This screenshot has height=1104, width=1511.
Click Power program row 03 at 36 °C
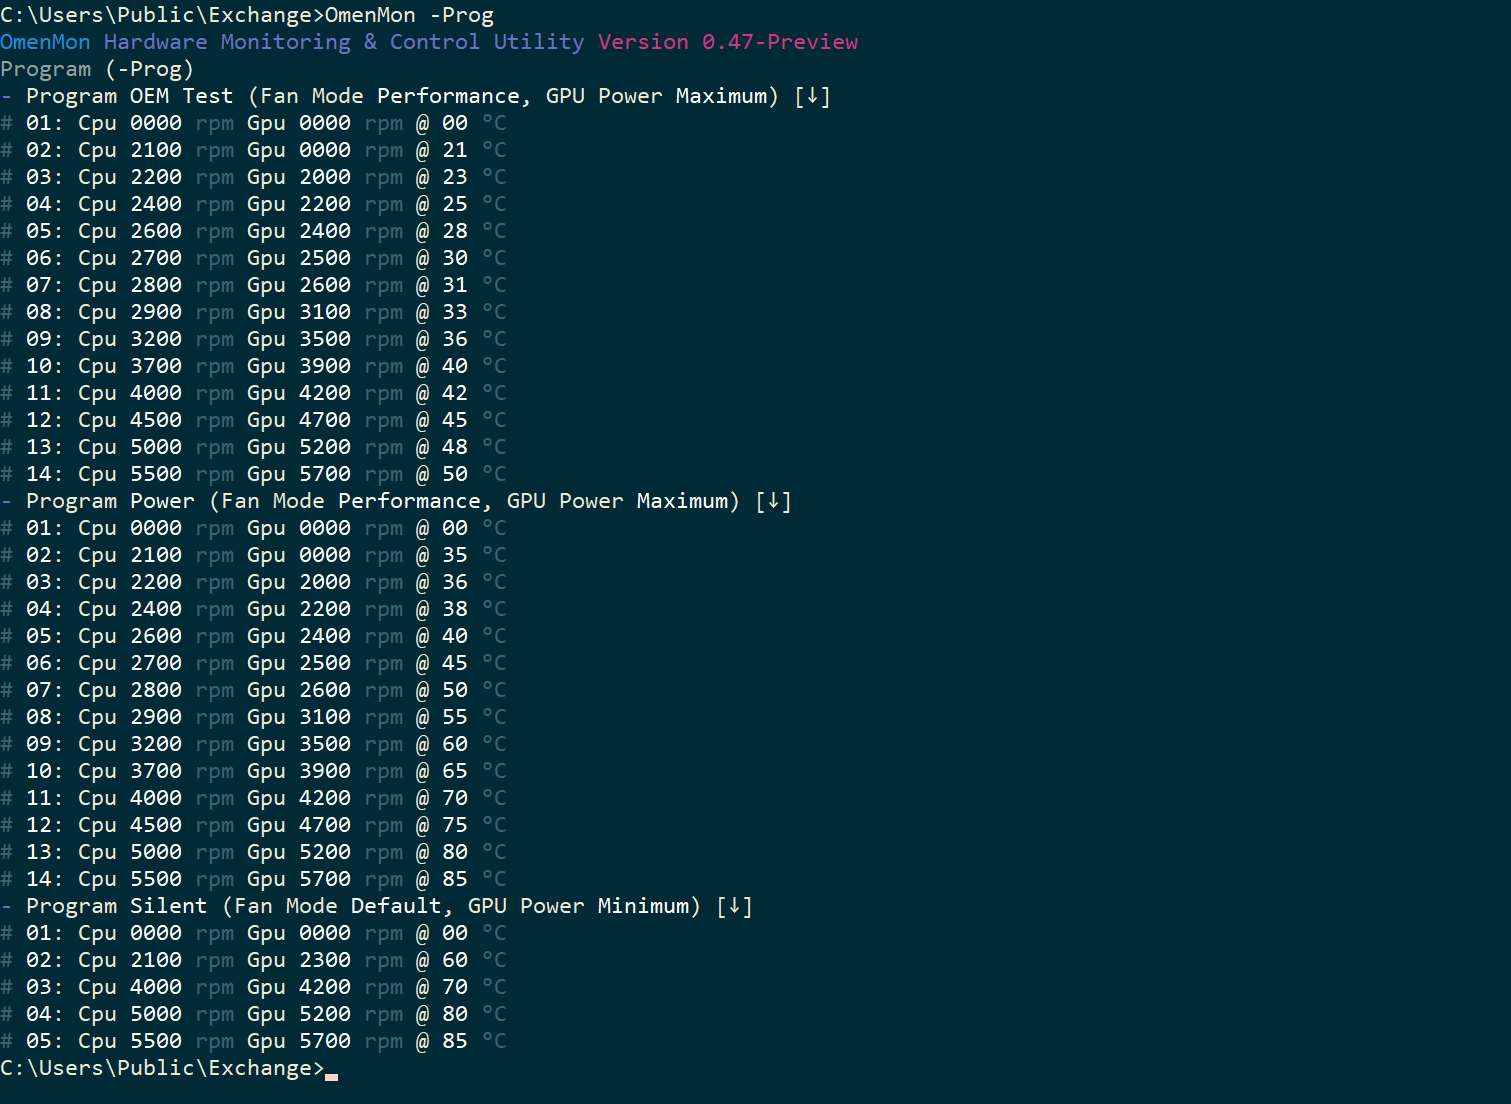(253, 582)
